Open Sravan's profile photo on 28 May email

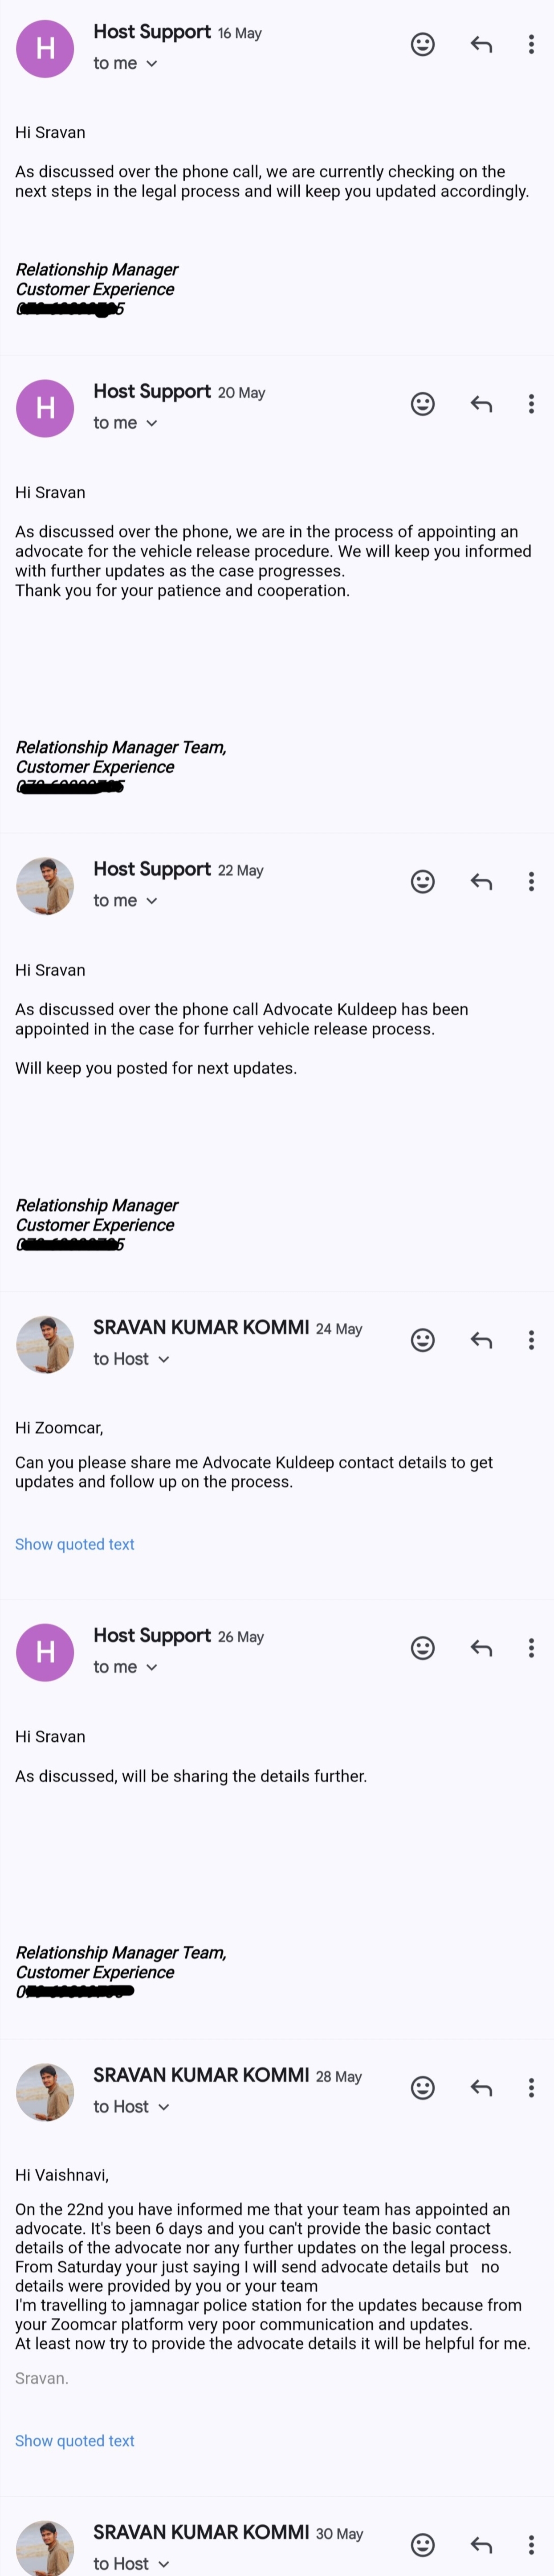[45, 2092]
